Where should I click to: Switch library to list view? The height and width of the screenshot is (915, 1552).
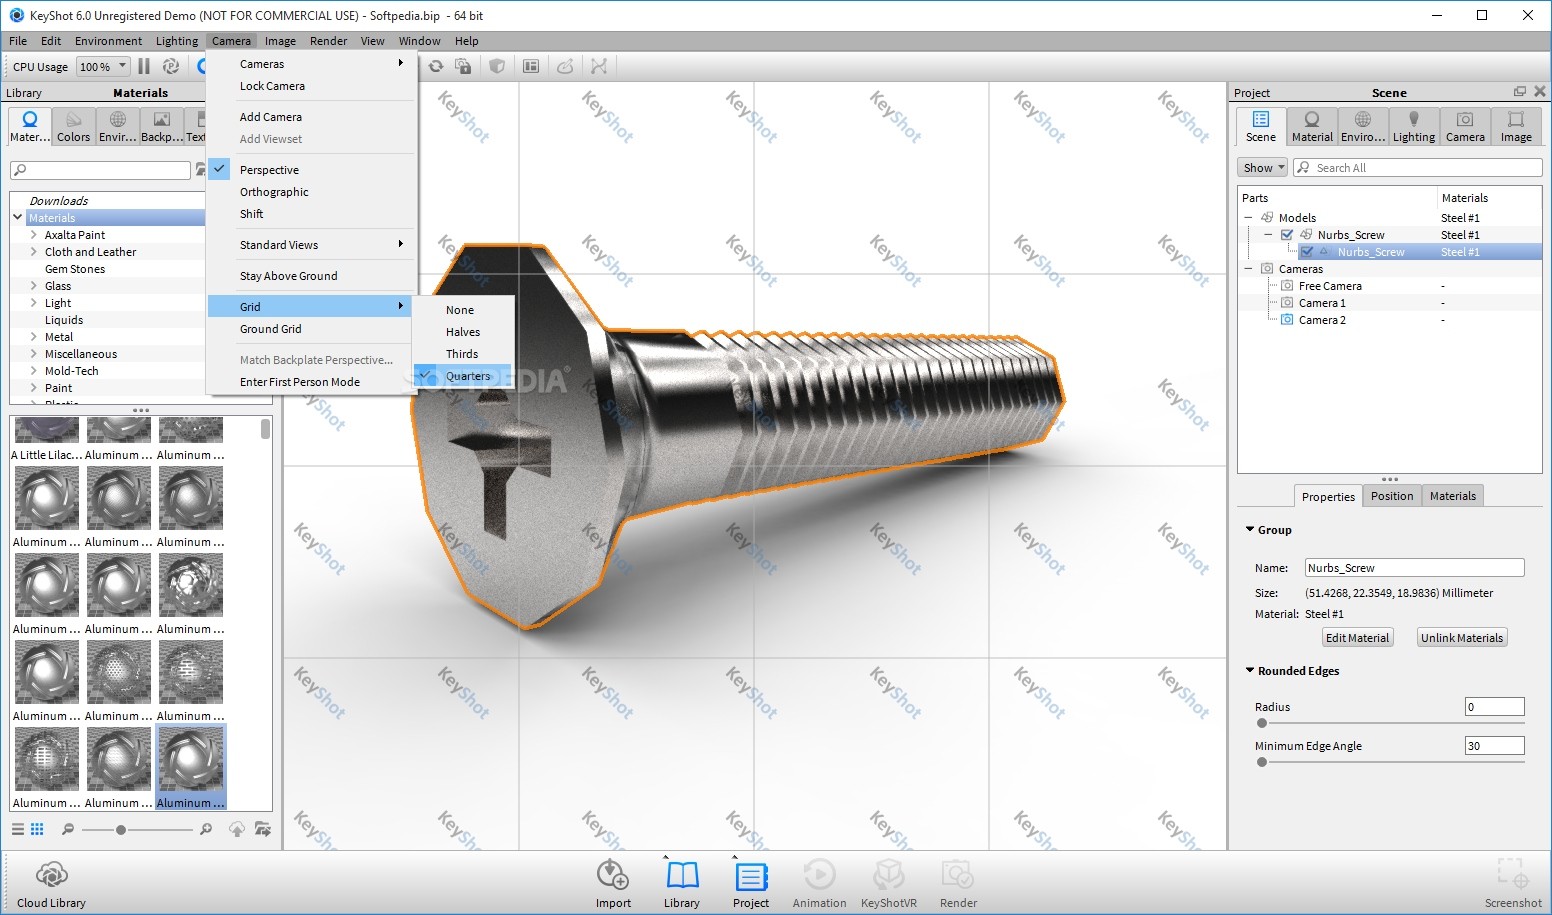click(x=17, y=829)
